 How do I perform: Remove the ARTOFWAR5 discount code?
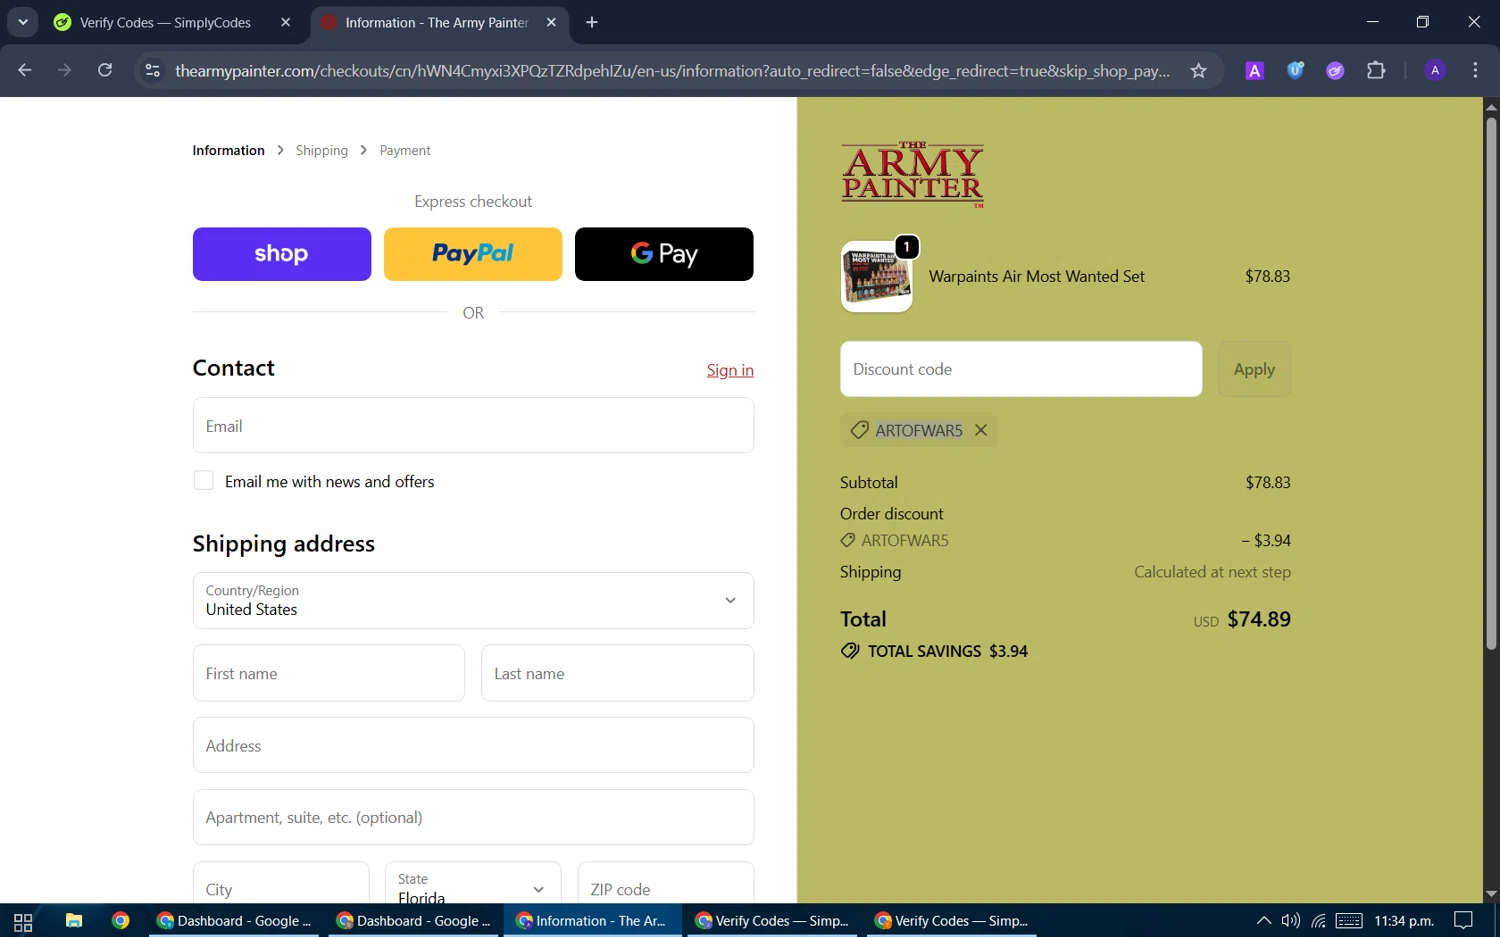coord(981,430)
